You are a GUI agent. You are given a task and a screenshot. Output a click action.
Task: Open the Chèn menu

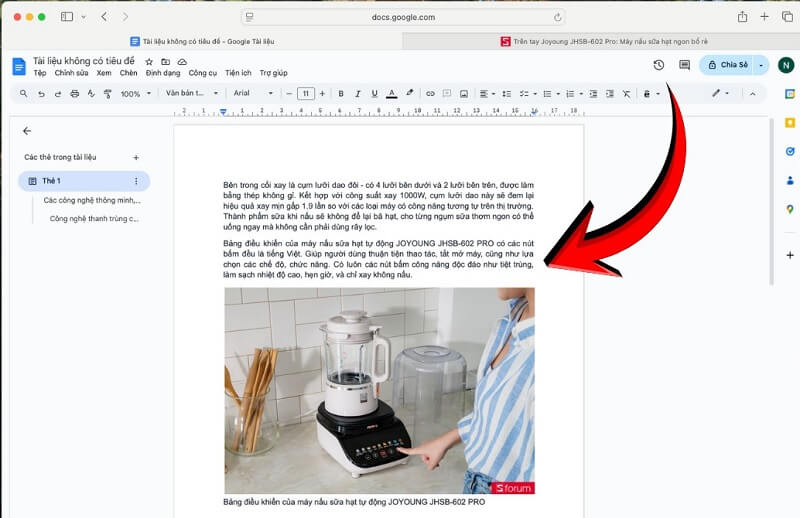click(129, 73)
